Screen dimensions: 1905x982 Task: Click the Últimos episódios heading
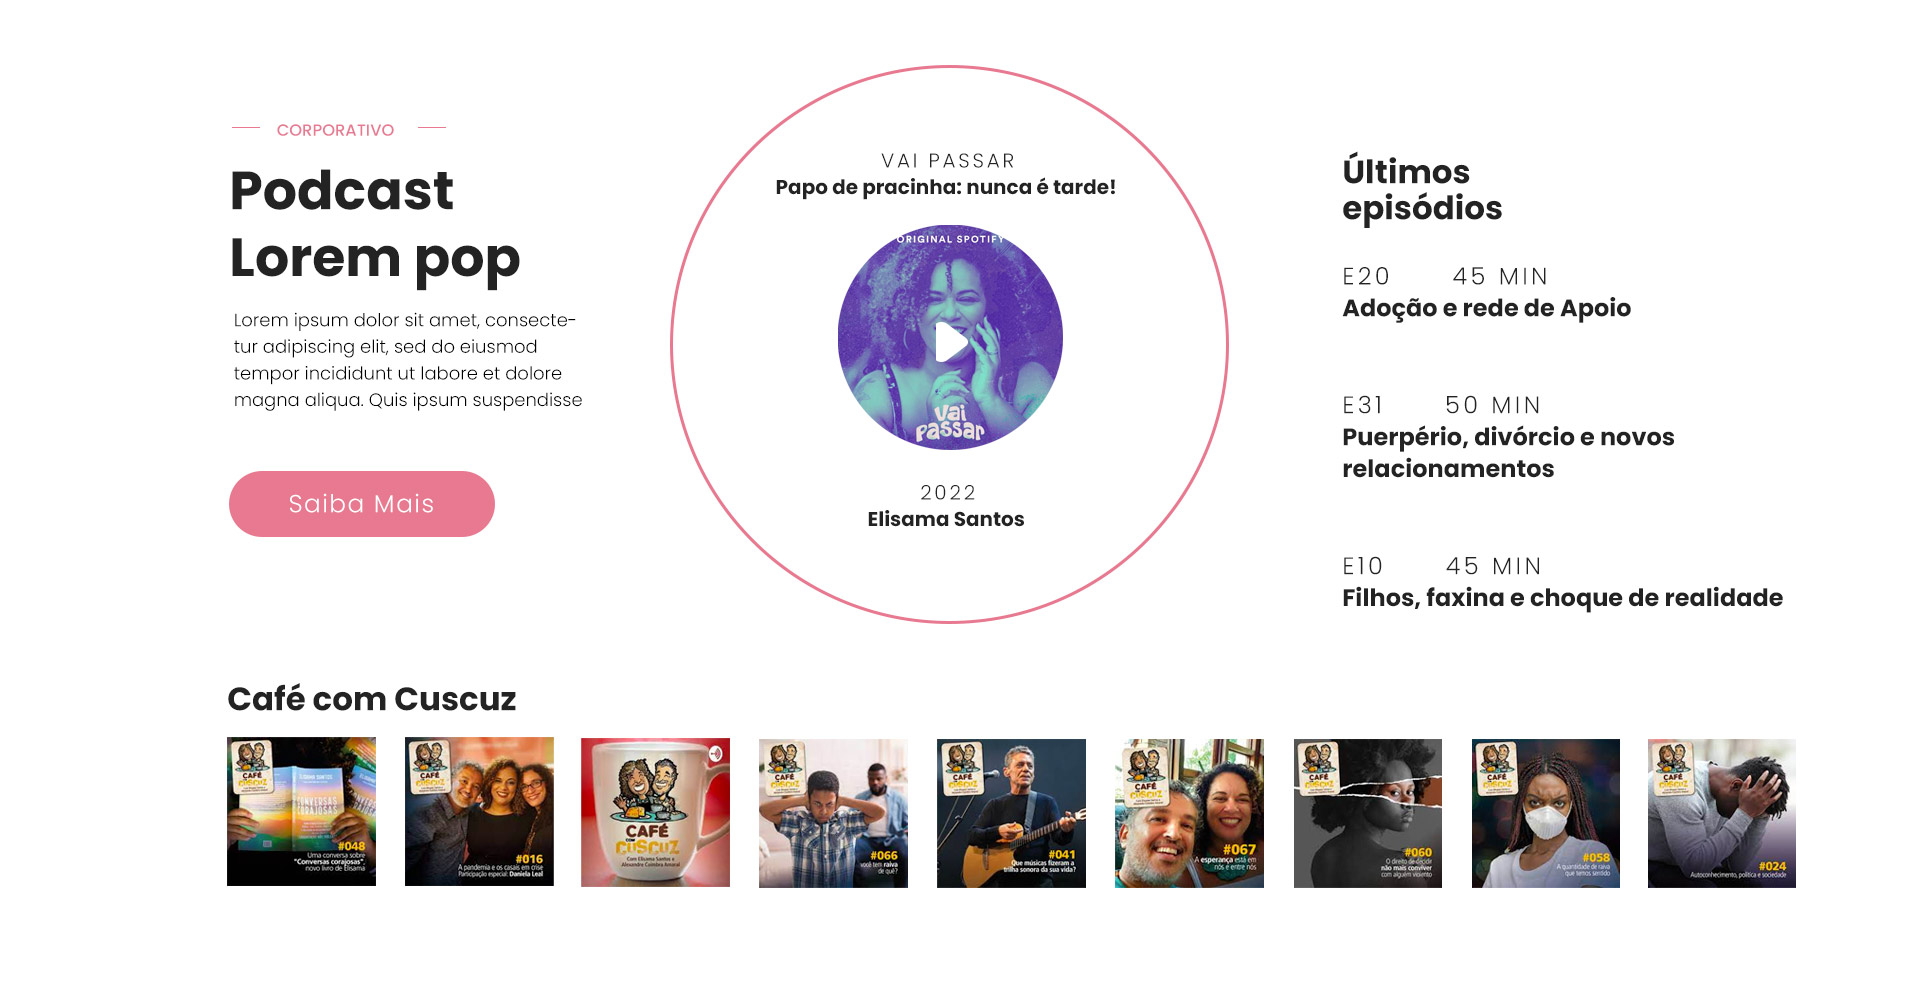[x=1422, y=189]
